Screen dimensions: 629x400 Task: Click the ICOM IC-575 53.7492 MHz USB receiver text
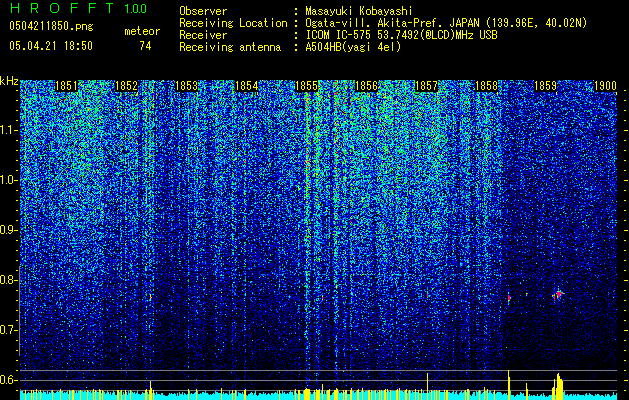point(401,35)
